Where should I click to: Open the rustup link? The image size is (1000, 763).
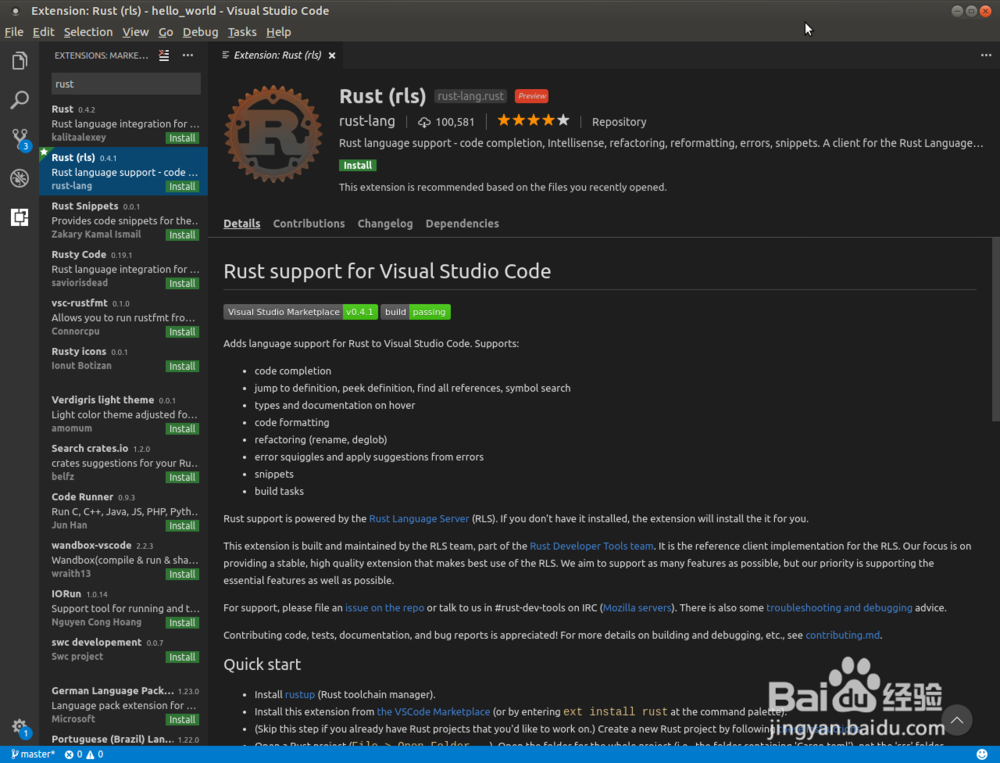click(300, 695)
